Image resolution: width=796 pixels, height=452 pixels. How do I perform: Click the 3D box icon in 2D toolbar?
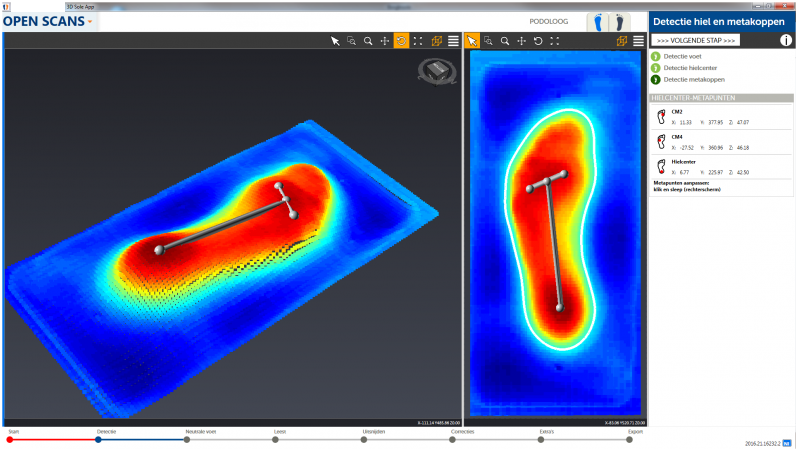(x=622, y=41)
